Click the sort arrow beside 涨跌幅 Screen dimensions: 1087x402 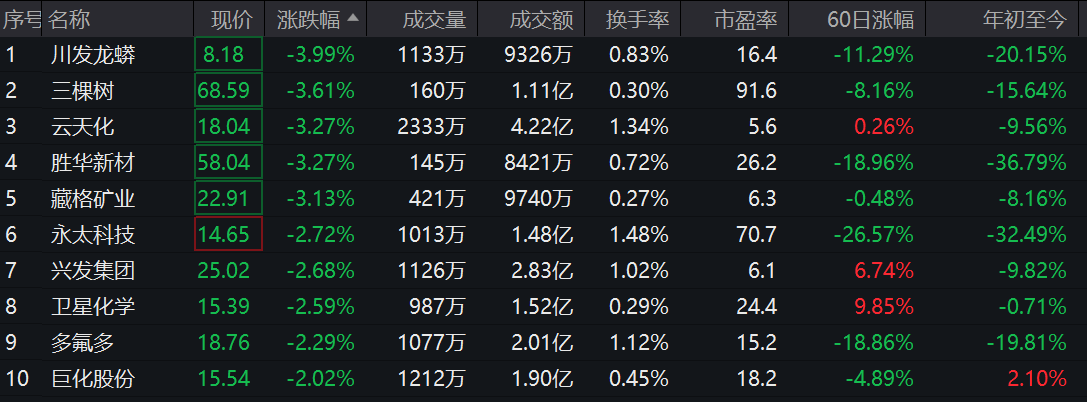(x=353, y=19)
